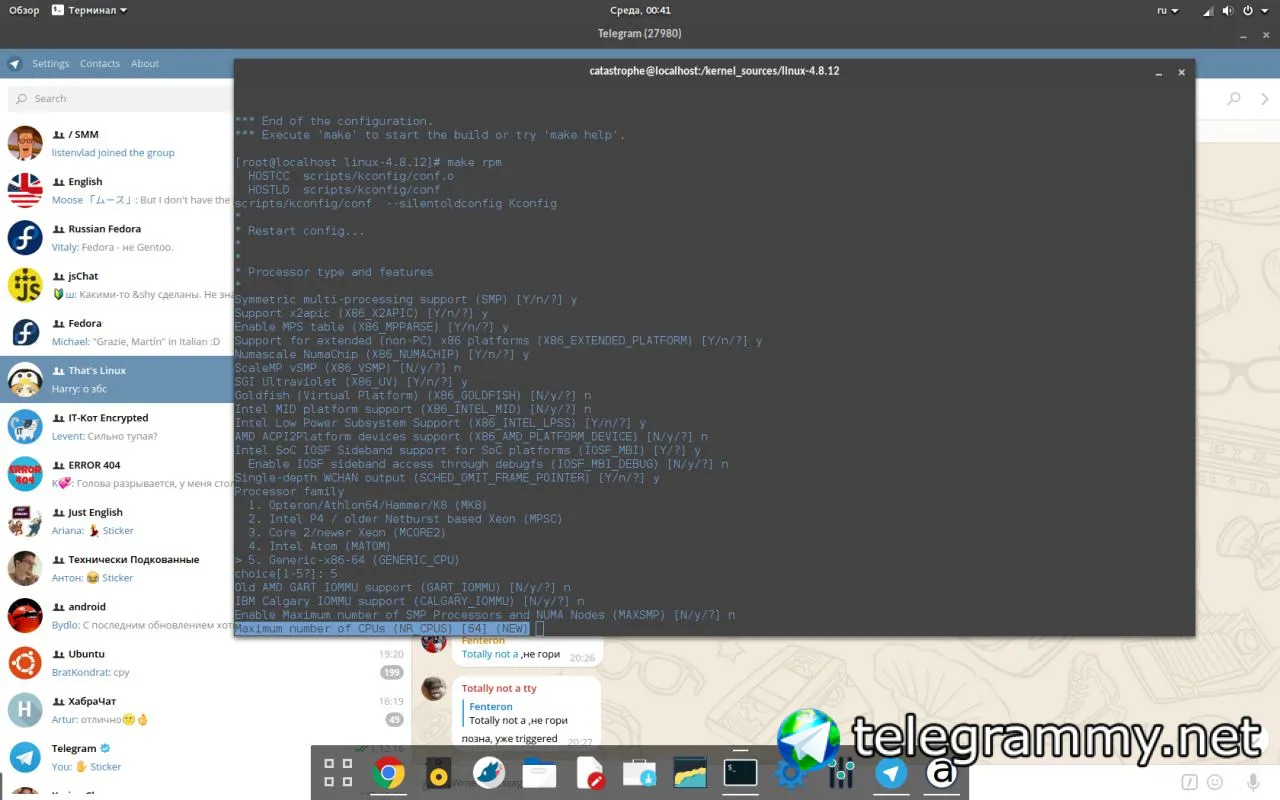Open the Contacts menu in Telegram
The height and width of the screenshot is (800, 1280).
[x=100, y=64]
